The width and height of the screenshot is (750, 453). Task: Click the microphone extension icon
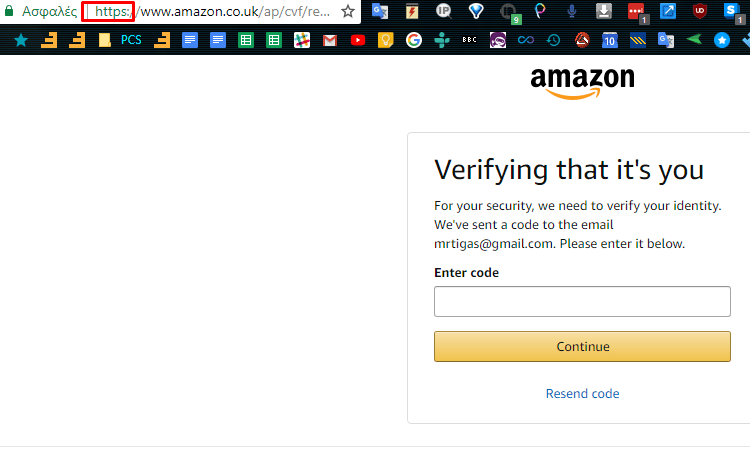572,12
